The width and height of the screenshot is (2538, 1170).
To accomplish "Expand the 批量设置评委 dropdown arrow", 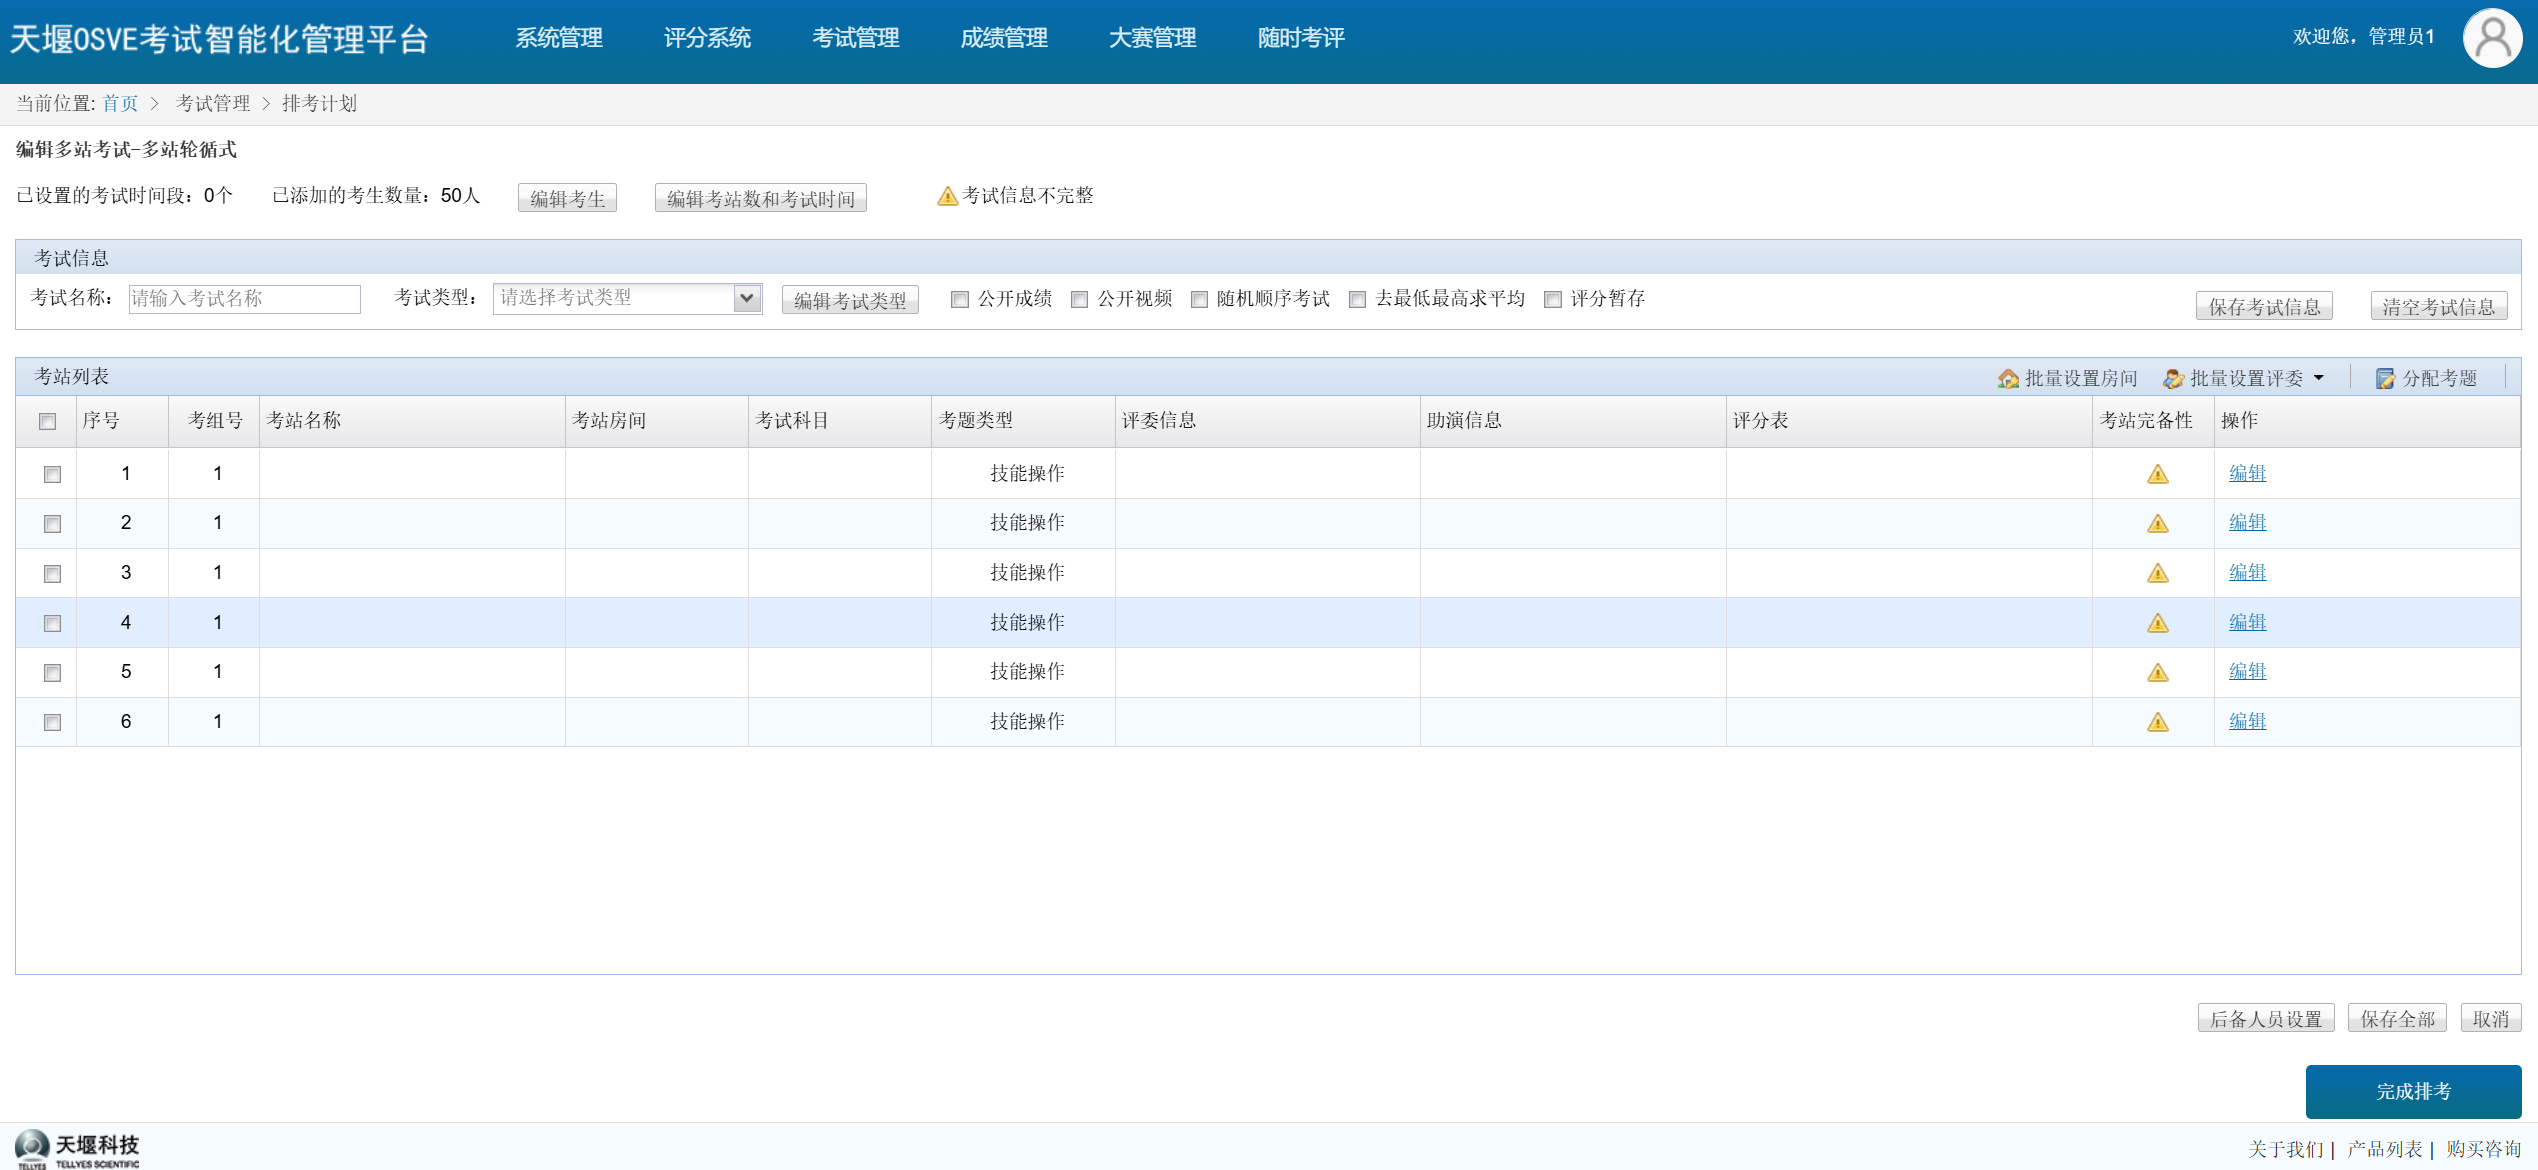I will 2319,378.
